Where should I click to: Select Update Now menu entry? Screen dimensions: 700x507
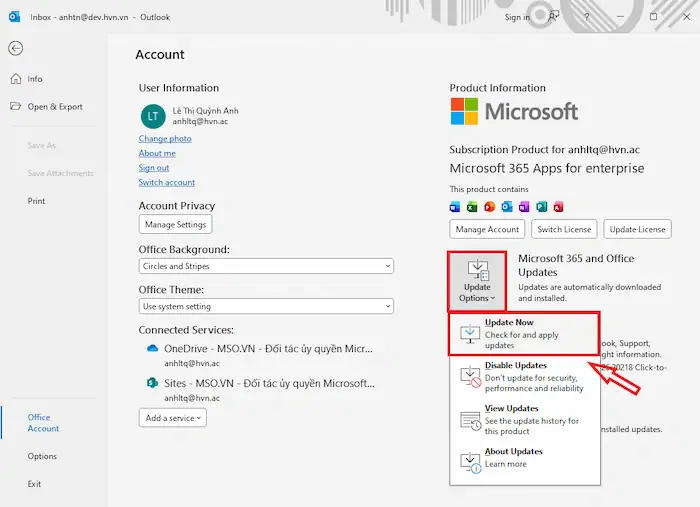click(524, 334)
